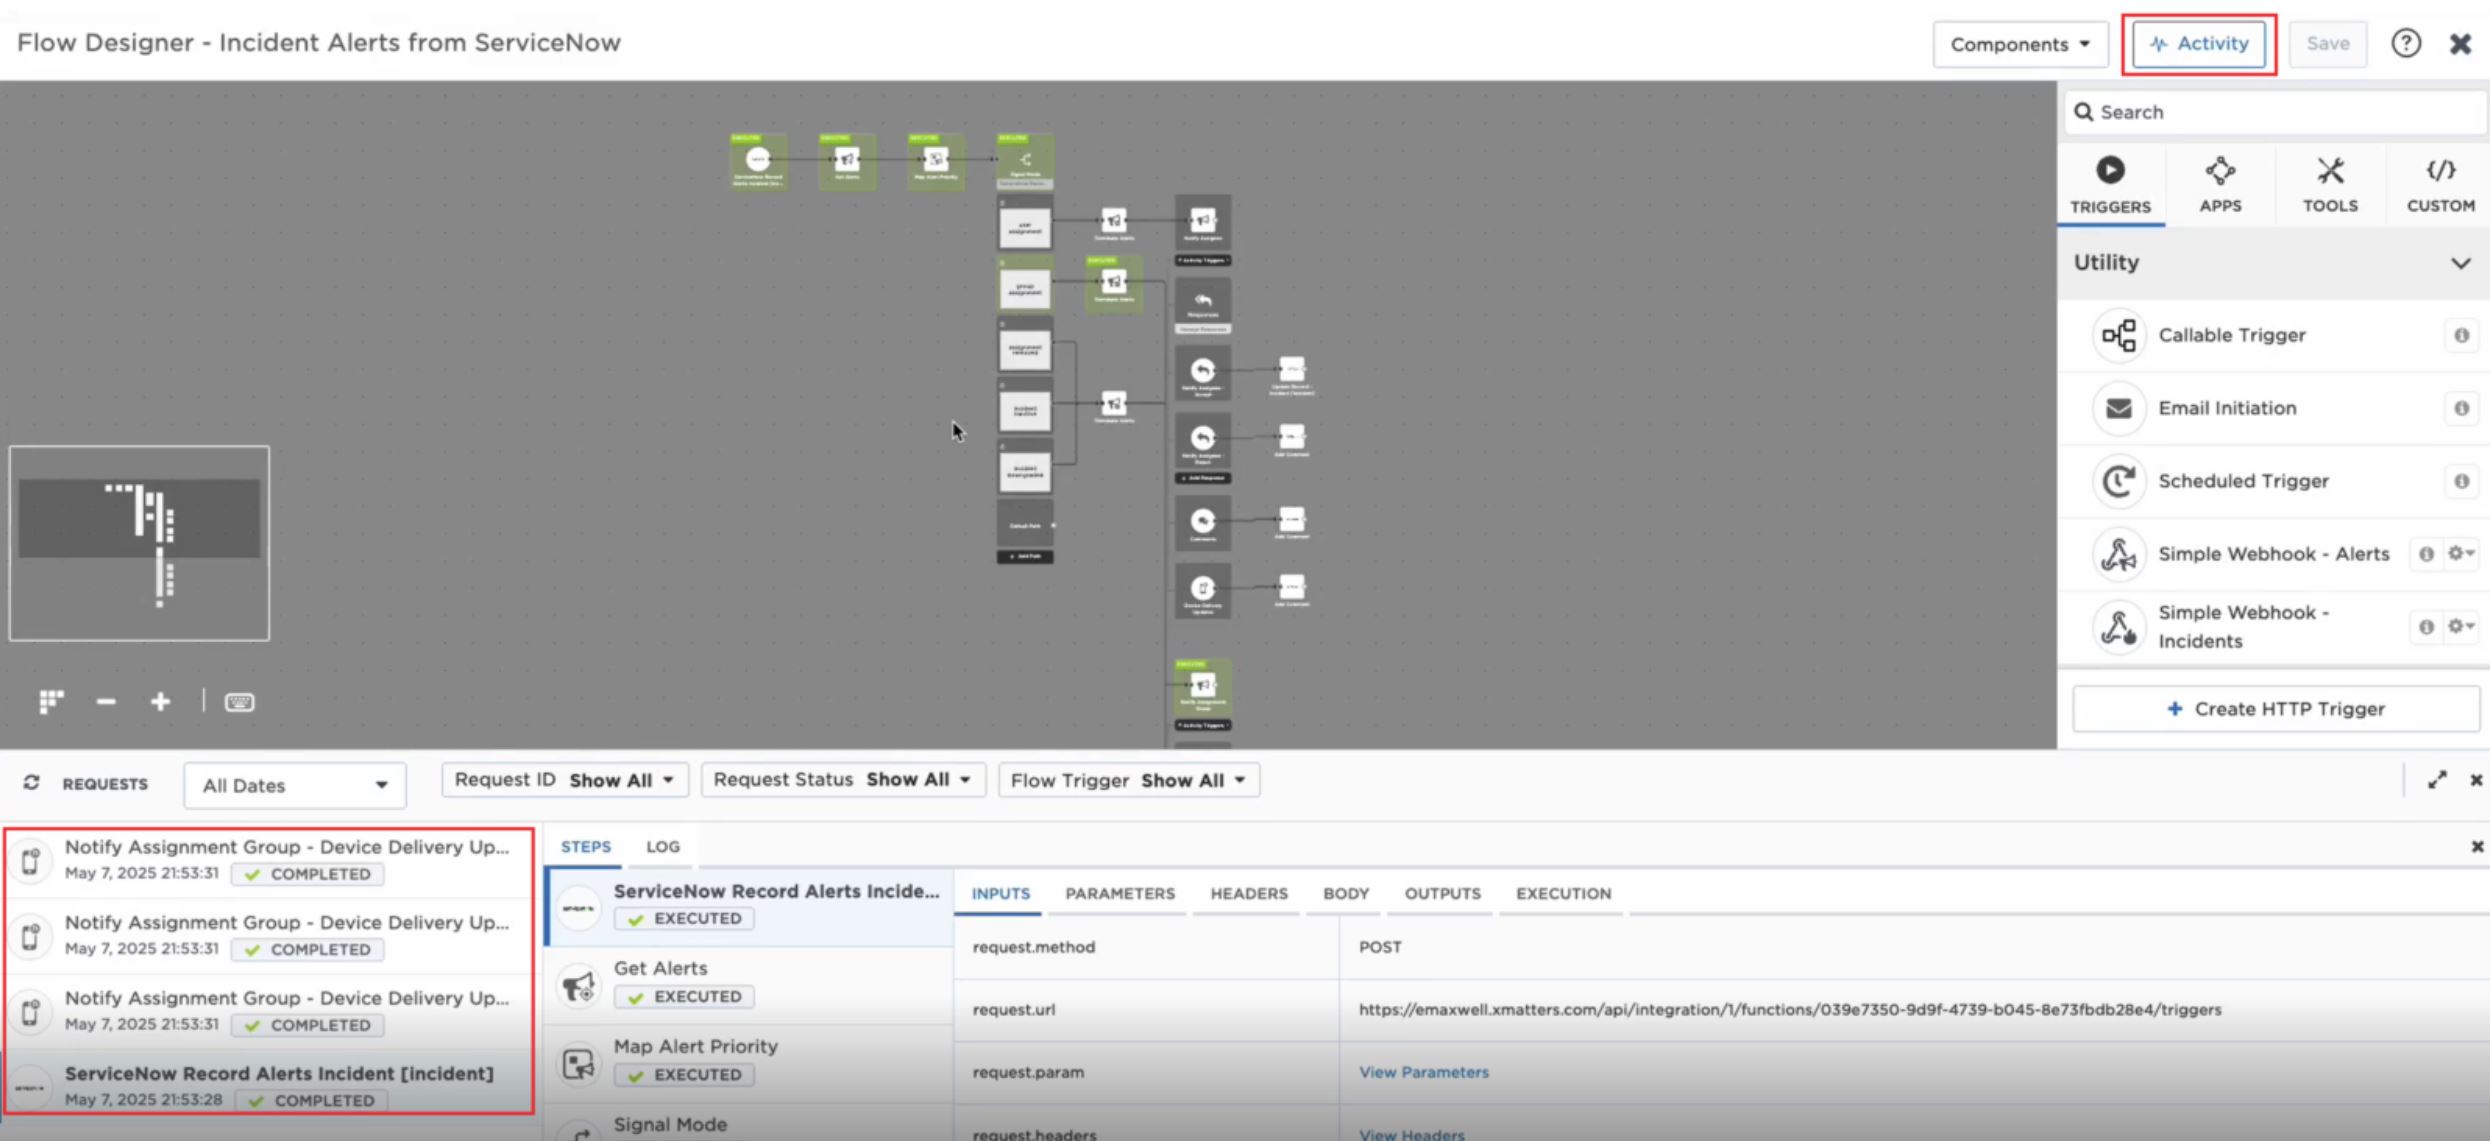The image size is (2490, 1141).
Task: Open the All Dates dropdown
Action: 295,785
